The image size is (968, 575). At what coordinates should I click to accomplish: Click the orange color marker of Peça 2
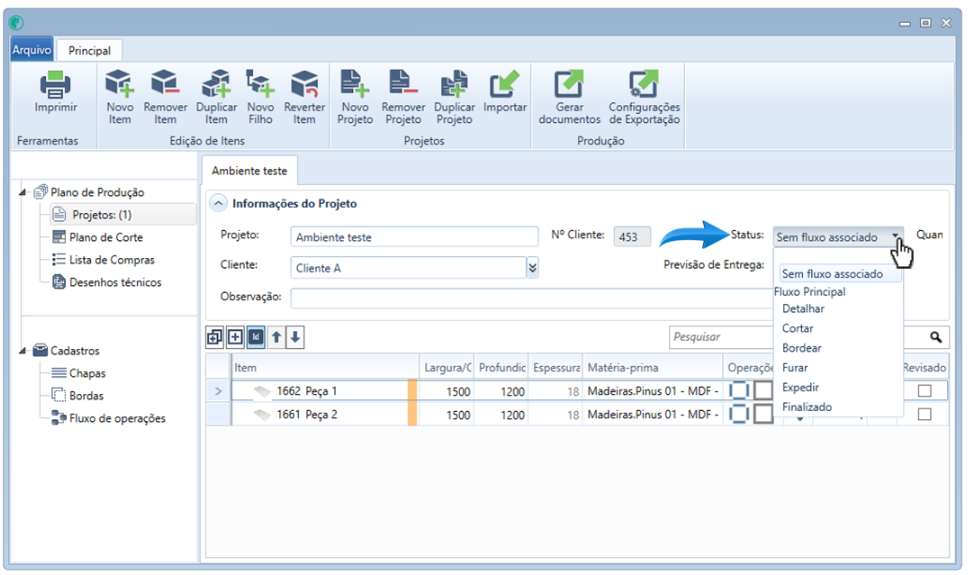click(412, 414)
